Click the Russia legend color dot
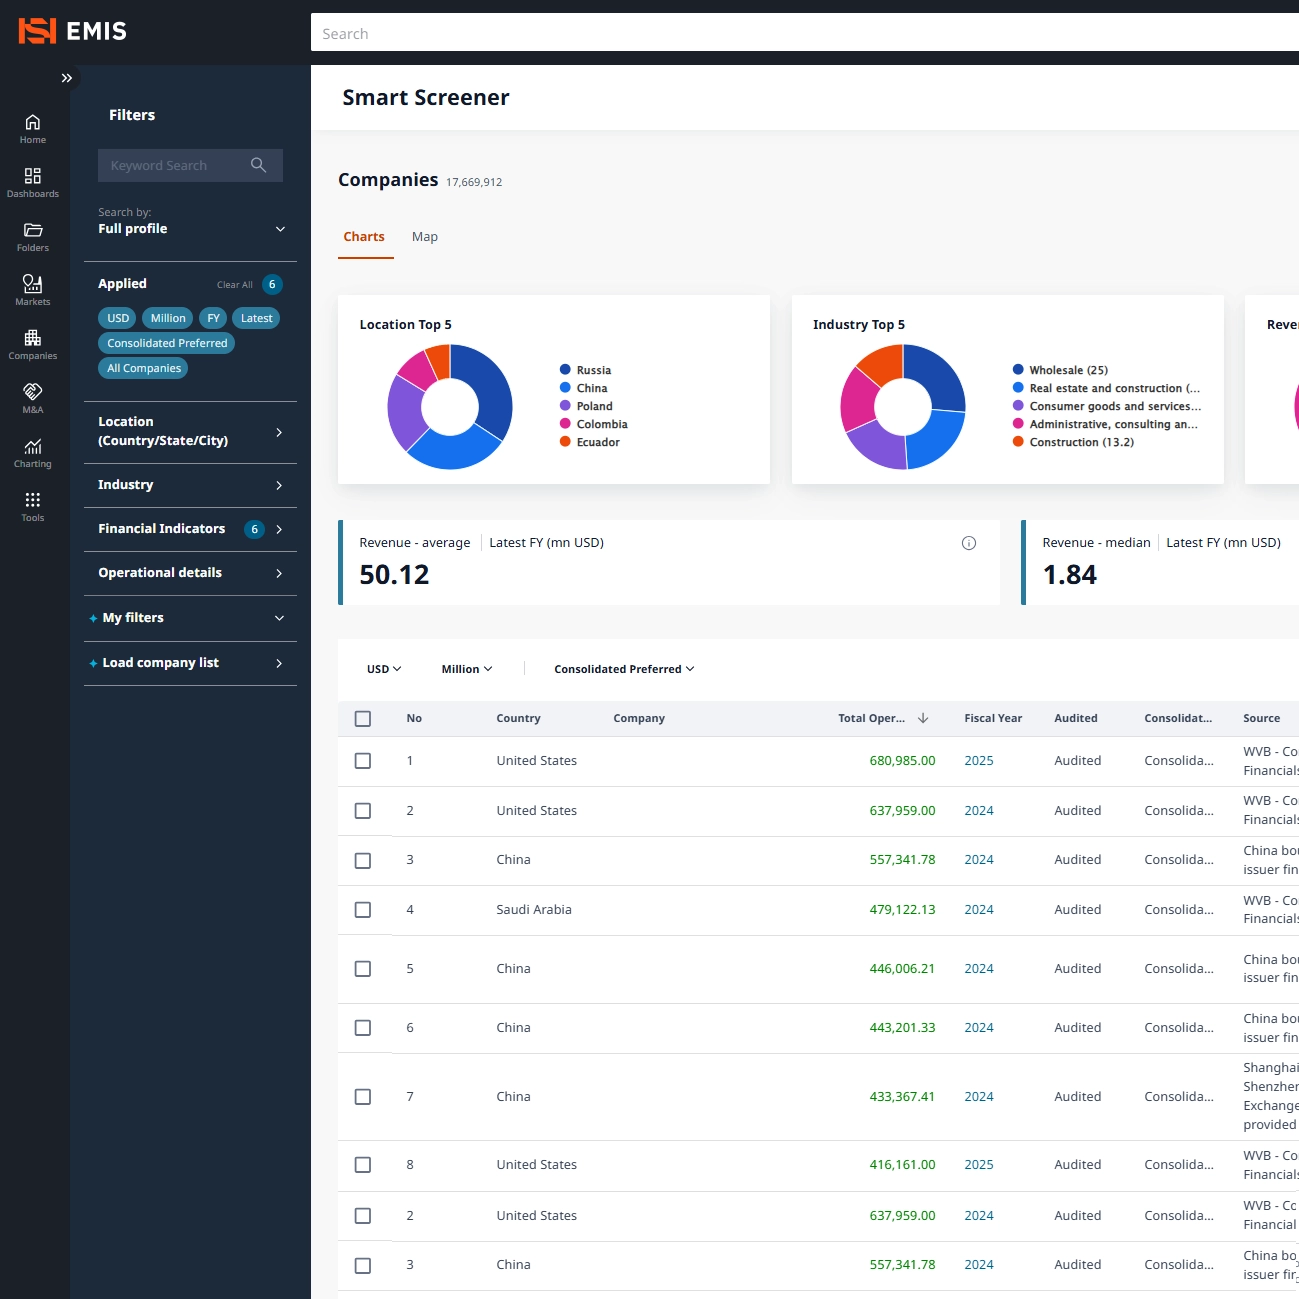1299x1299 pixels. [x=565, y=370]
